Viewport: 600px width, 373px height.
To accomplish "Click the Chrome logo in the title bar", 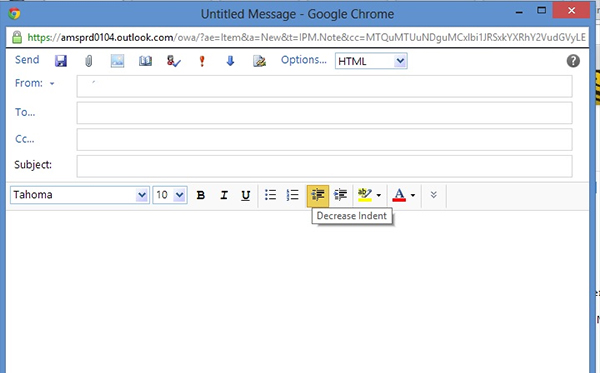I will 15,14.
